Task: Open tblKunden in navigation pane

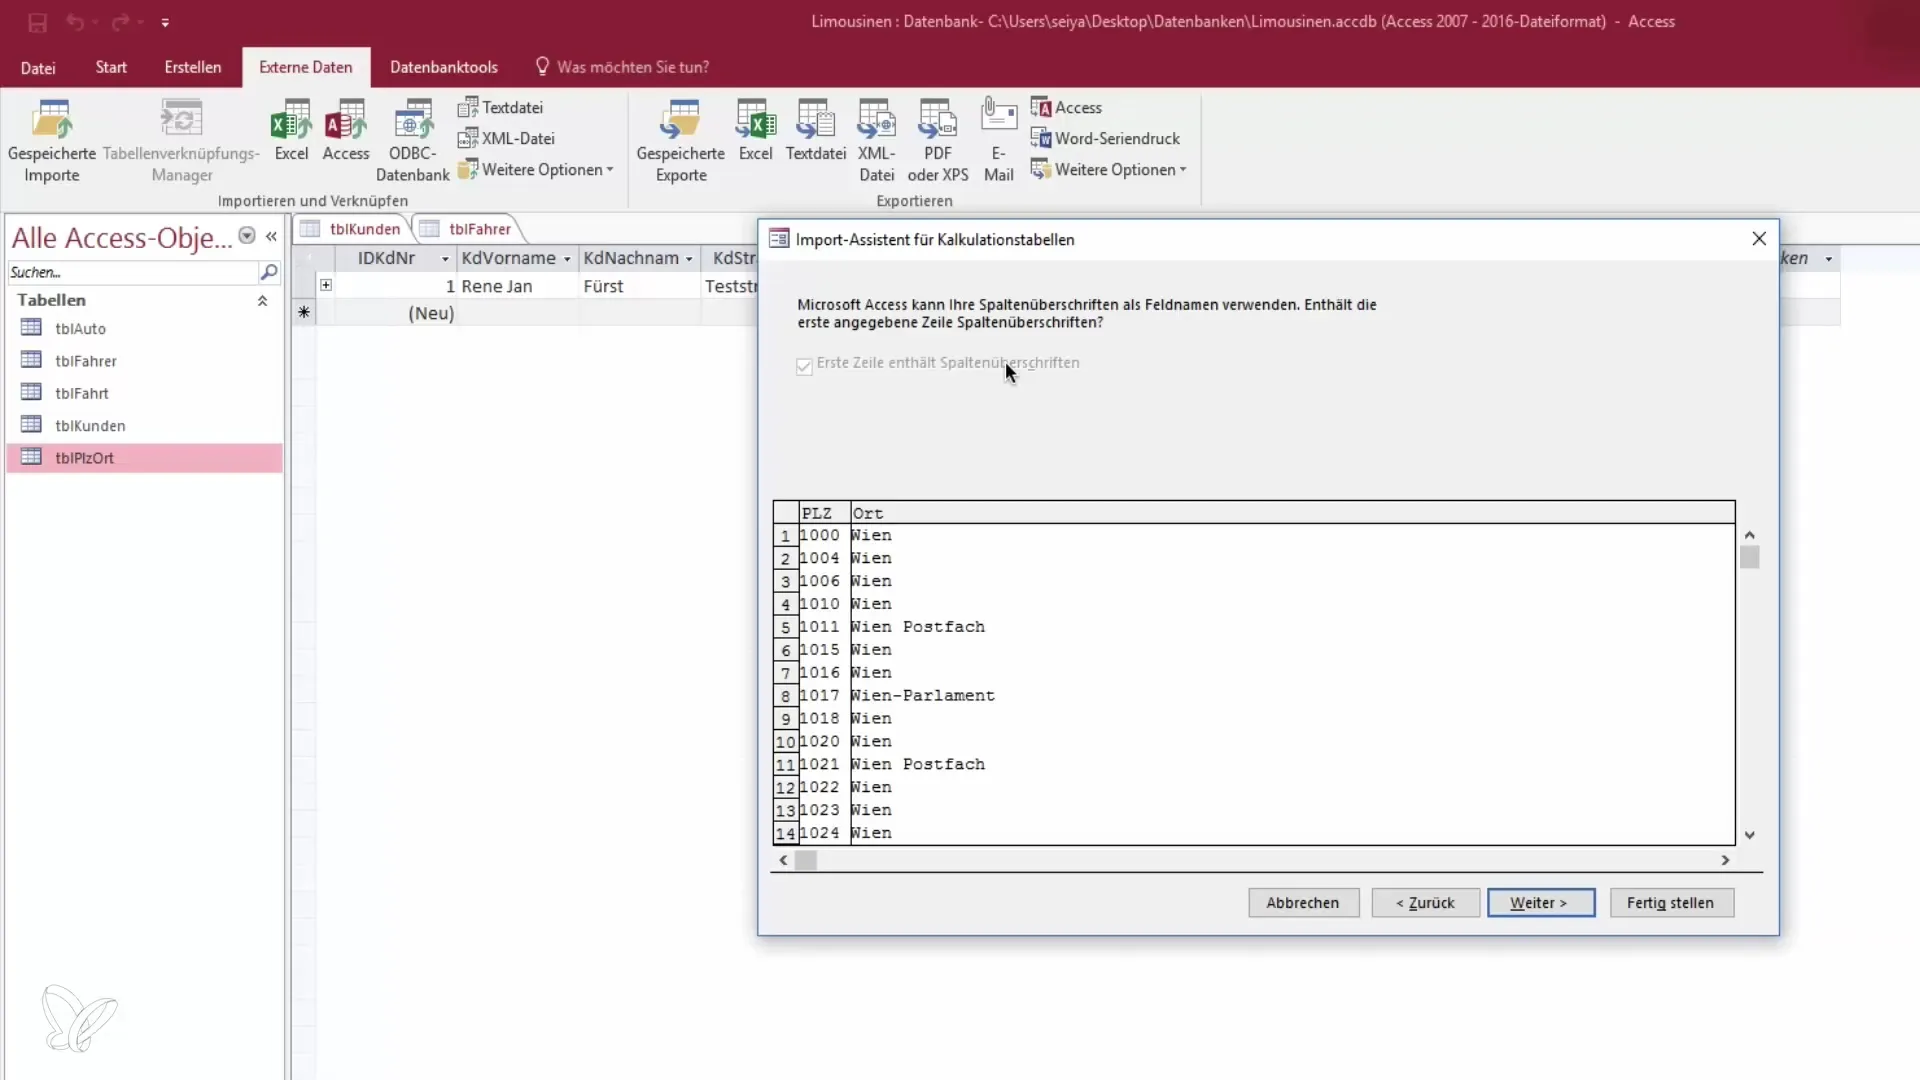Action: (x=90, y=425)
